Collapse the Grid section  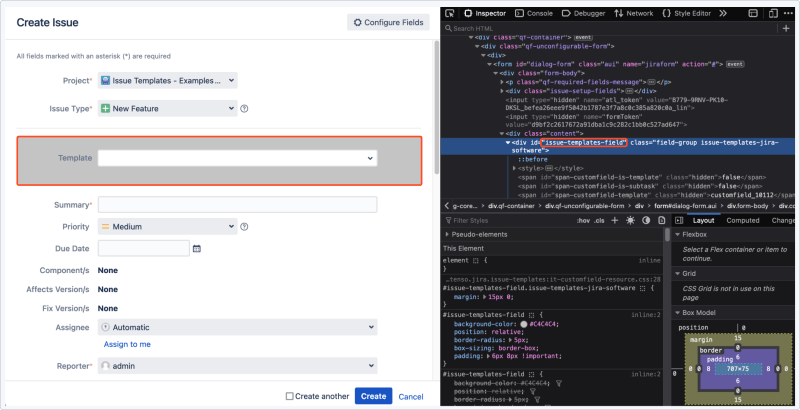coord(678,274)
